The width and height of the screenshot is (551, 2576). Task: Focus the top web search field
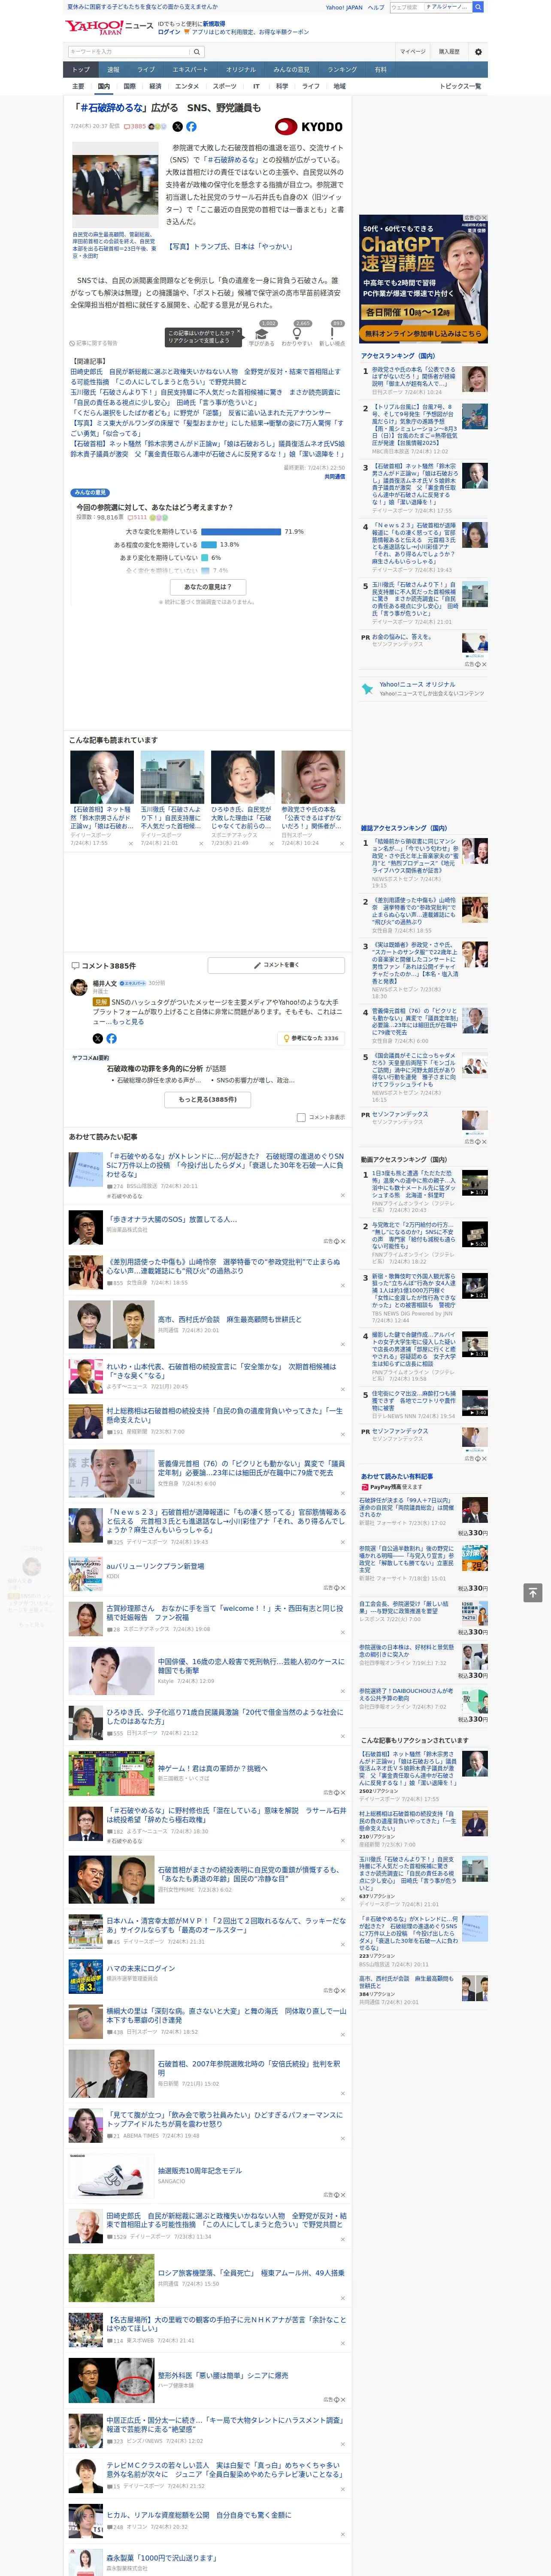406,7
